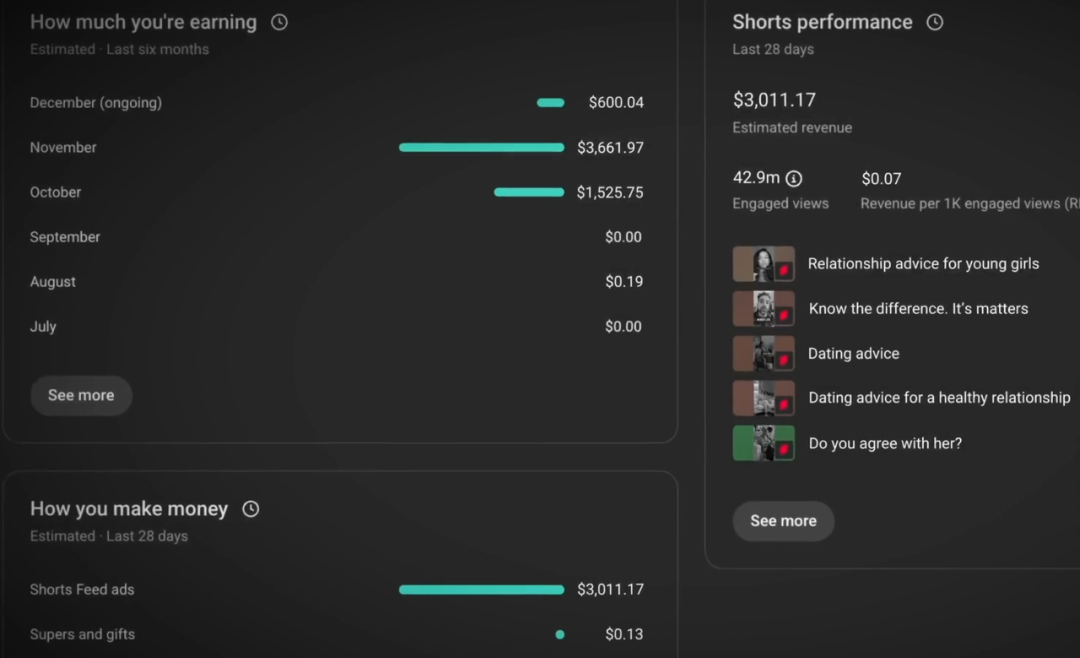Click the Dating advice short thumbnail
This screenshot has height=658, width=1080.
pyautogui.click(x=763, y=354)
